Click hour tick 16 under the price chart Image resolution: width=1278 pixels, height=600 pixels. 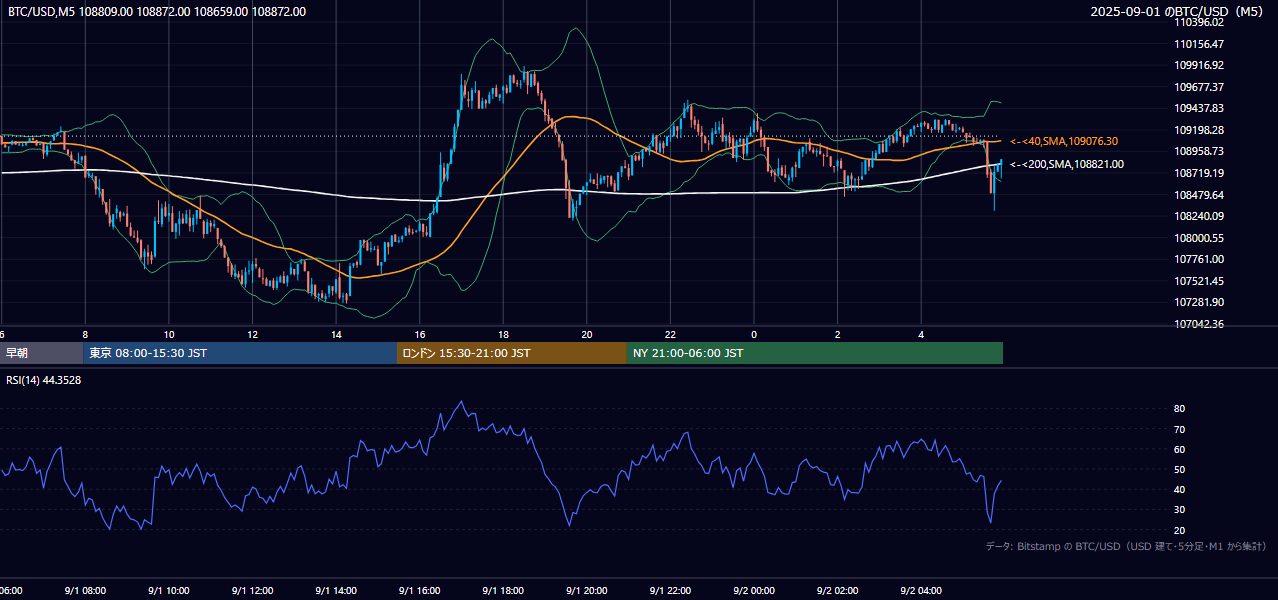pos(419,334)
